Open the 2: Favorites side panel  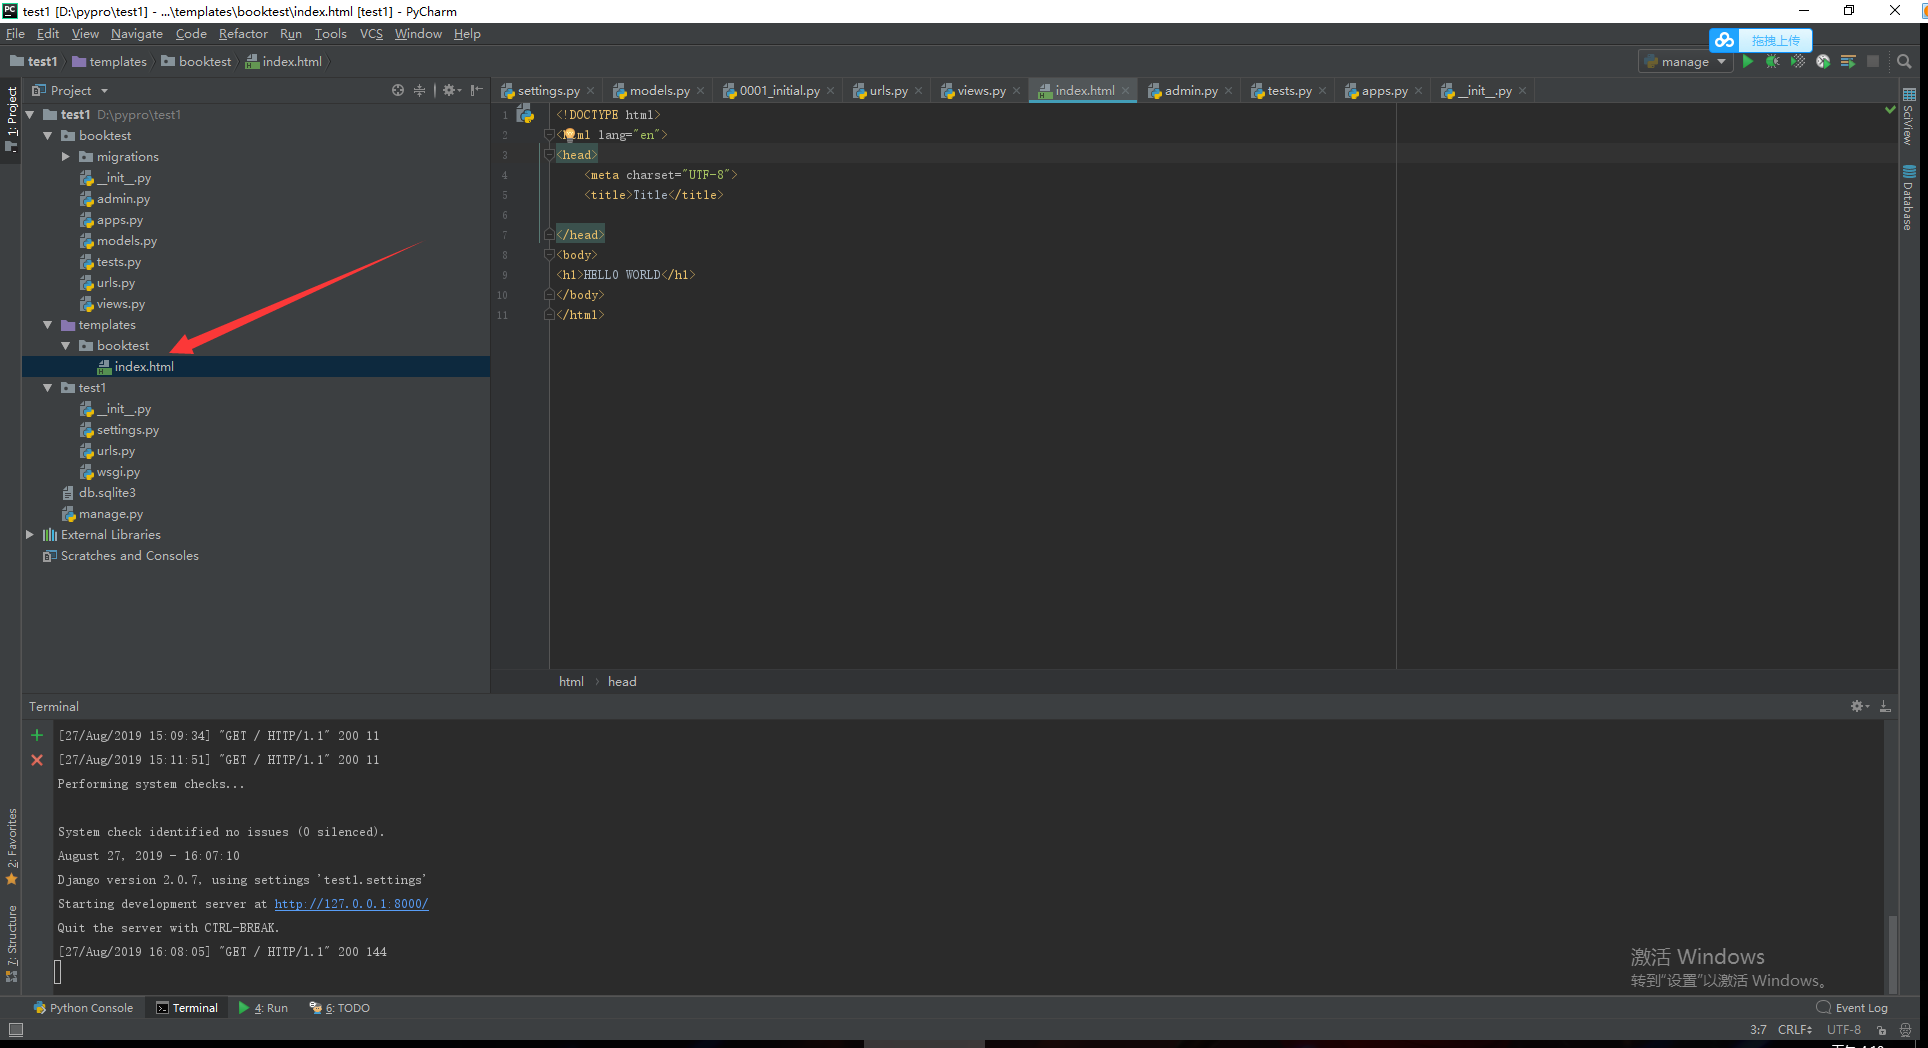[x=11, y=847]
